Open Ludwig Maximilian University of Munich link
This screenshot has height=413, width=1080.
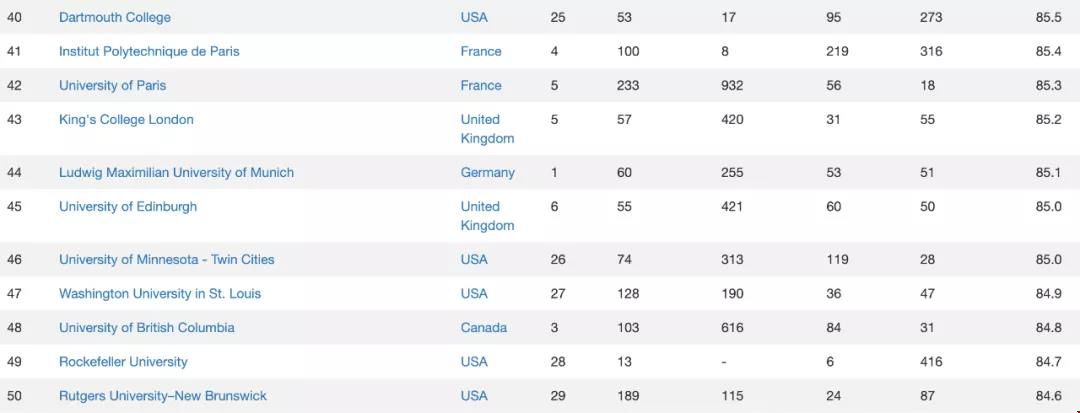176,172
